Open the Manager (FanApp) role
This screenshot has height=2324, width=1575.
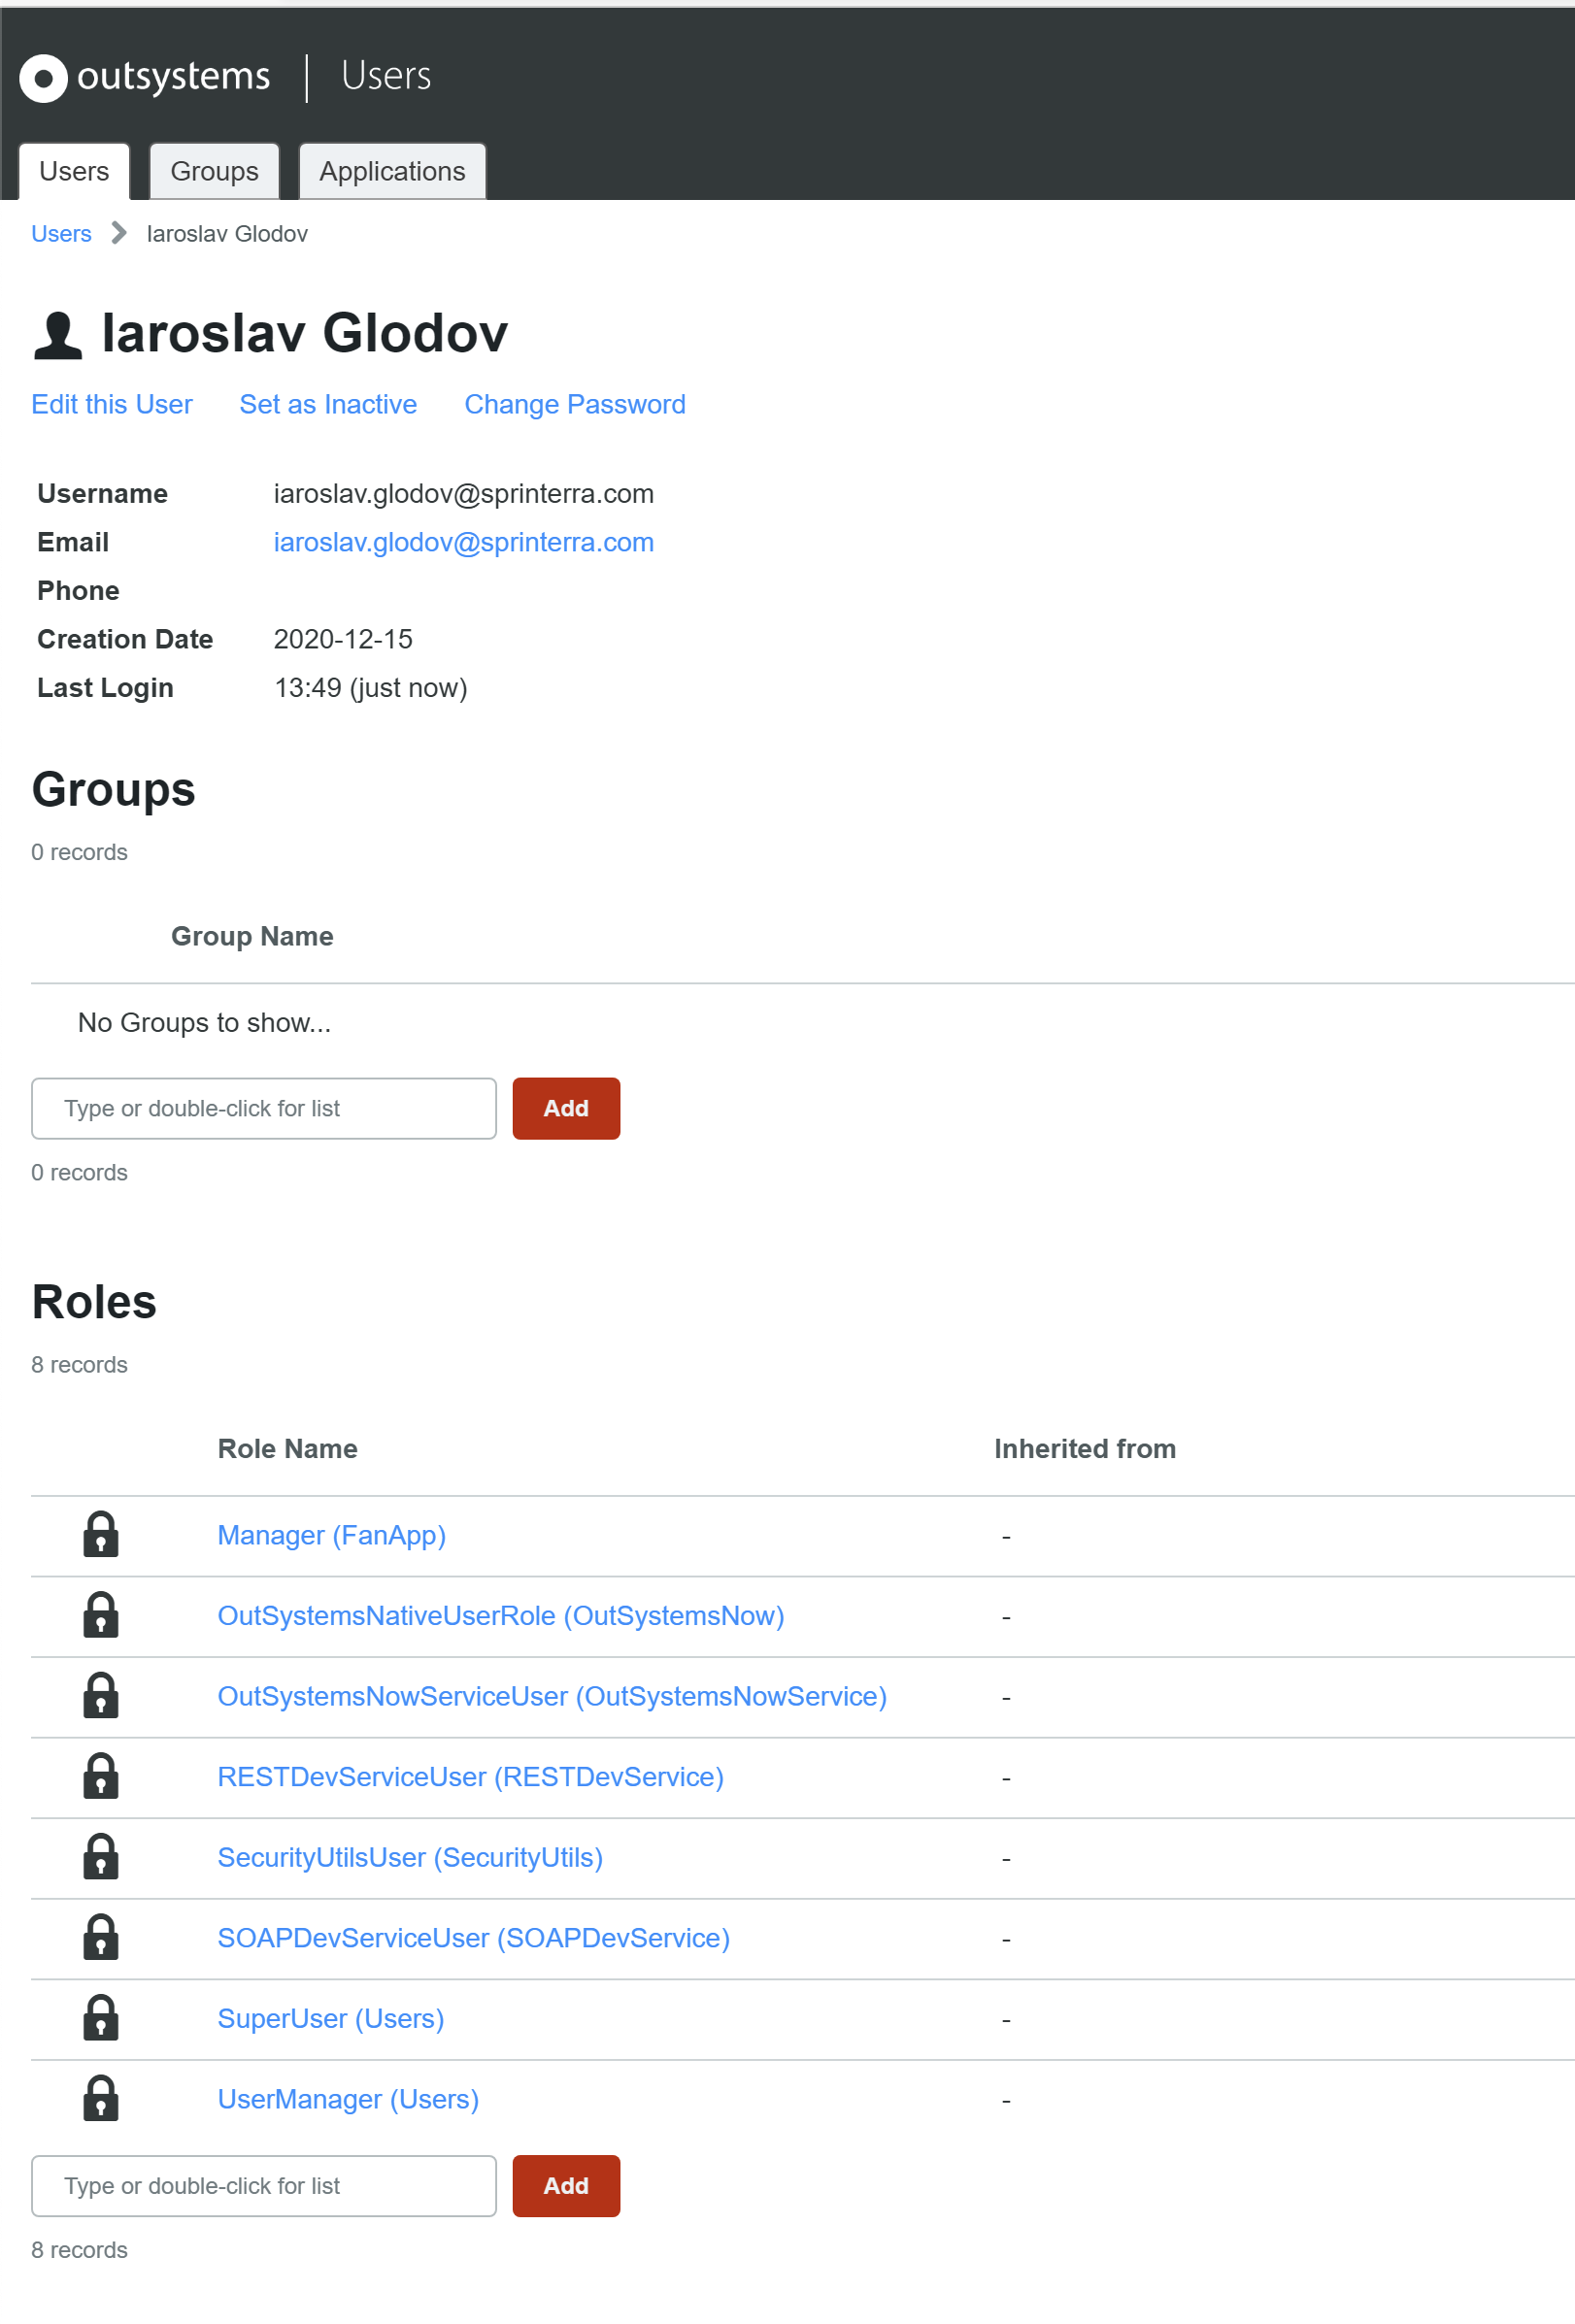click(332, 1535)
